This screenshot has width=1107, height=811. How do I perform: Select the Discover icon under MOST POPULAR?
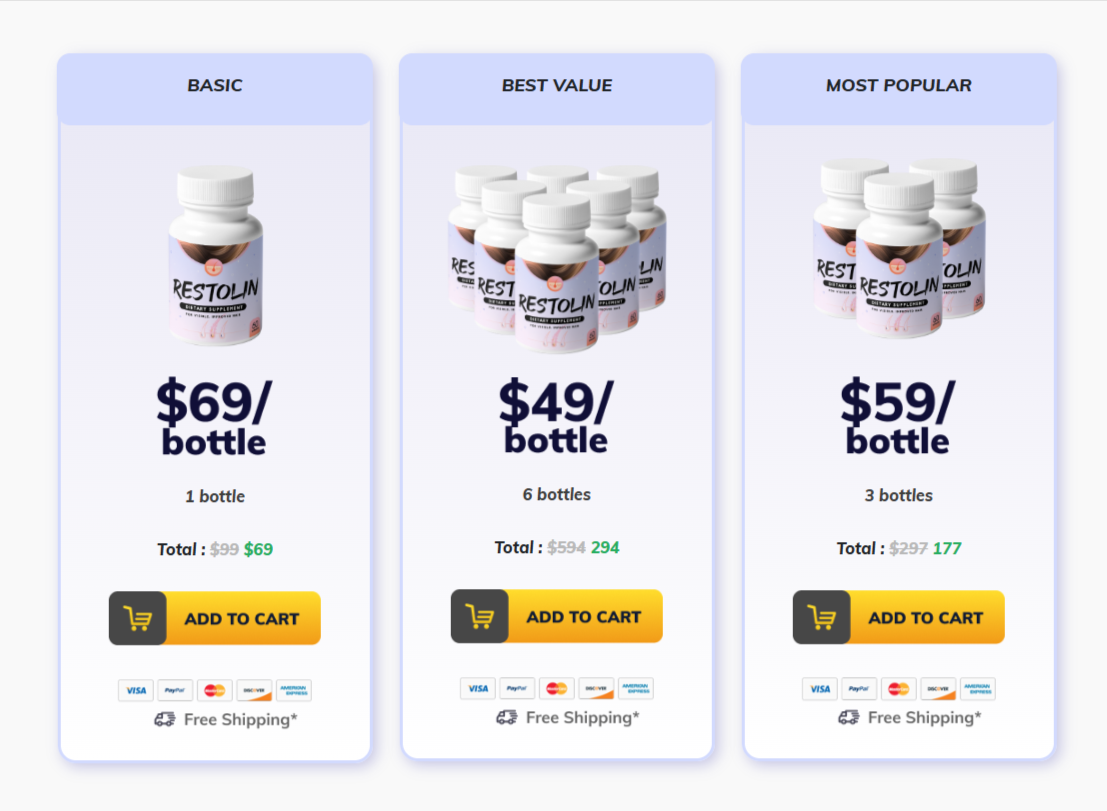(x=938, y=689)
